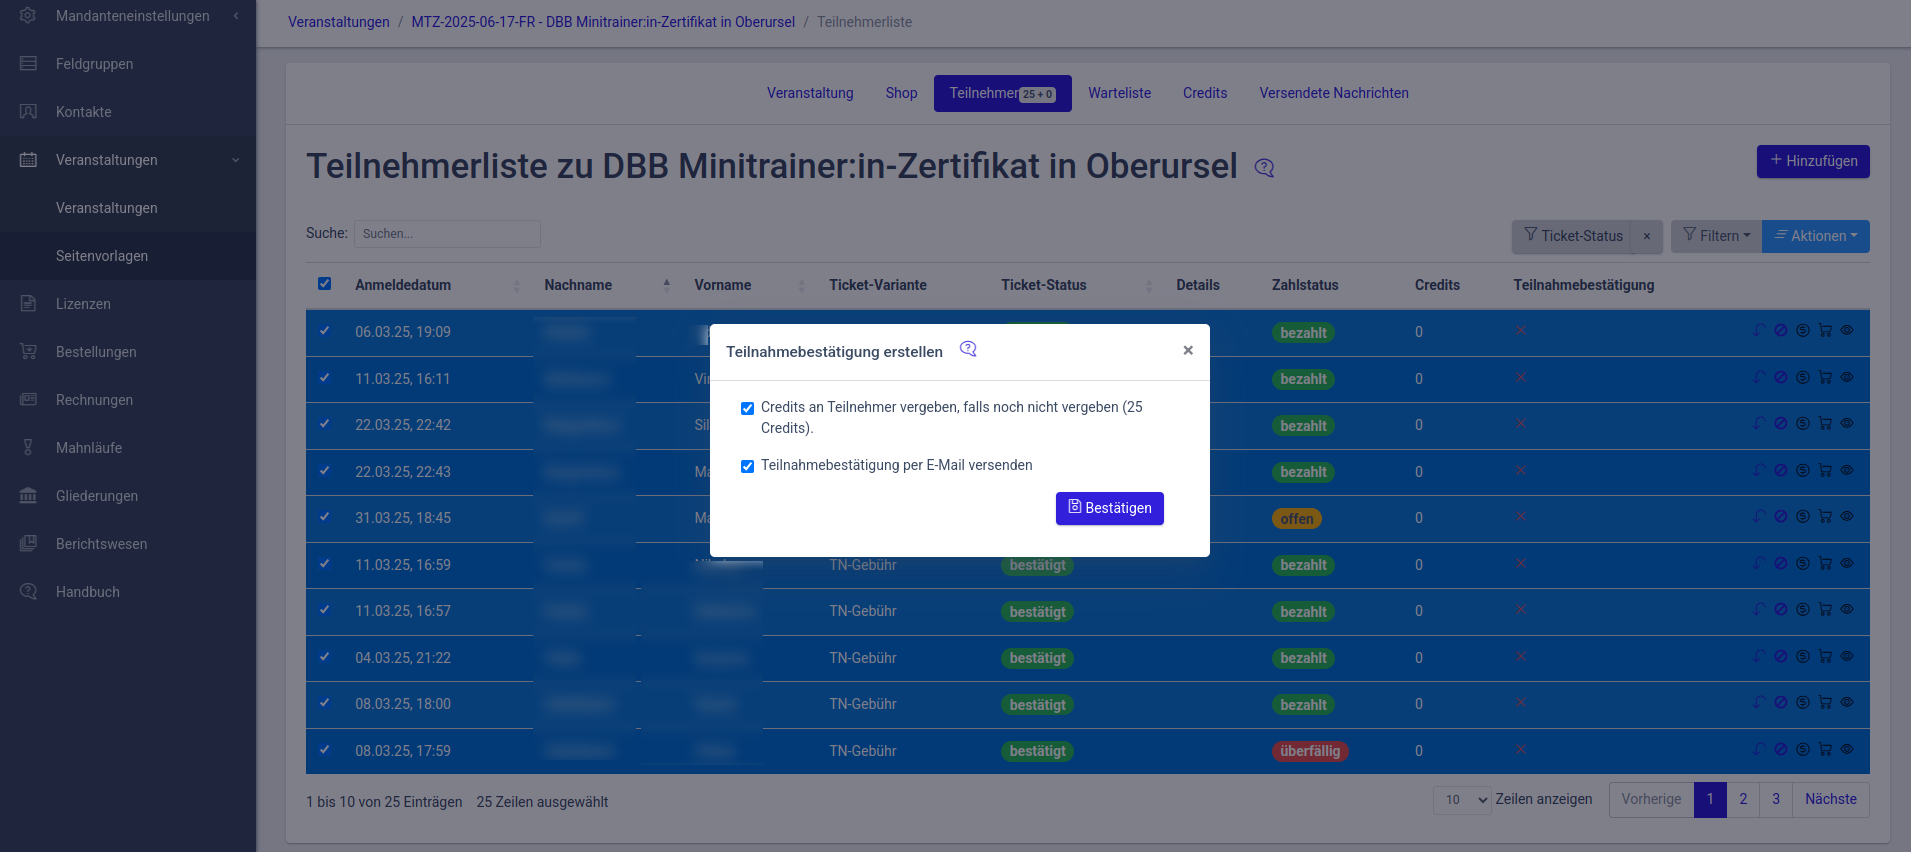This screenshot has width=1911, height=852.
Task: Click the help icon beside the page heading
Action: tap(1264, 168)
